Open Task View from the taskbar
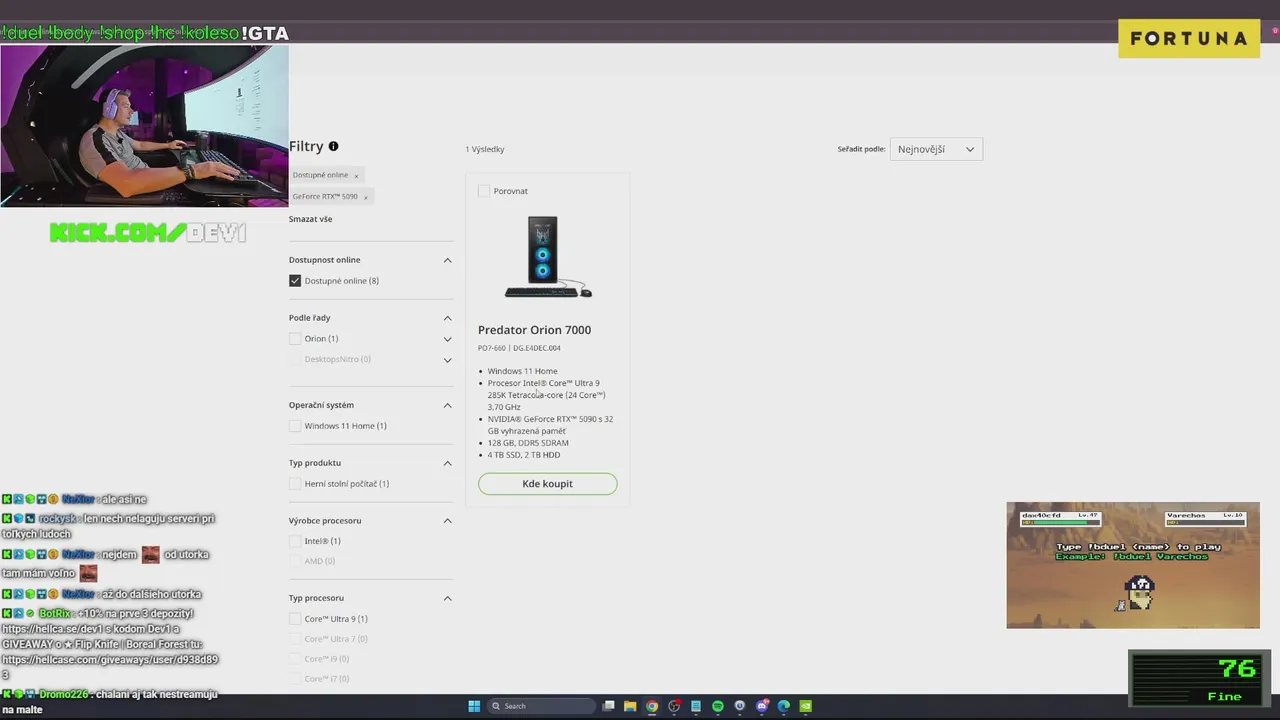The image size is (1280, 720). (608, 706)
